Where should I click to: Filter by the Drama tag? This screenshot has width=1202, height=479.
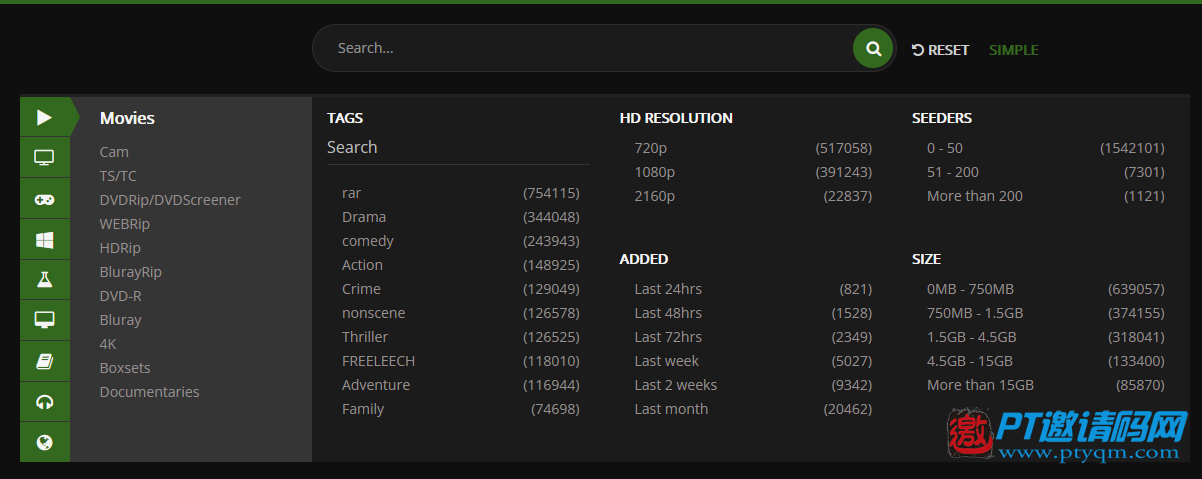click(461, 217)
